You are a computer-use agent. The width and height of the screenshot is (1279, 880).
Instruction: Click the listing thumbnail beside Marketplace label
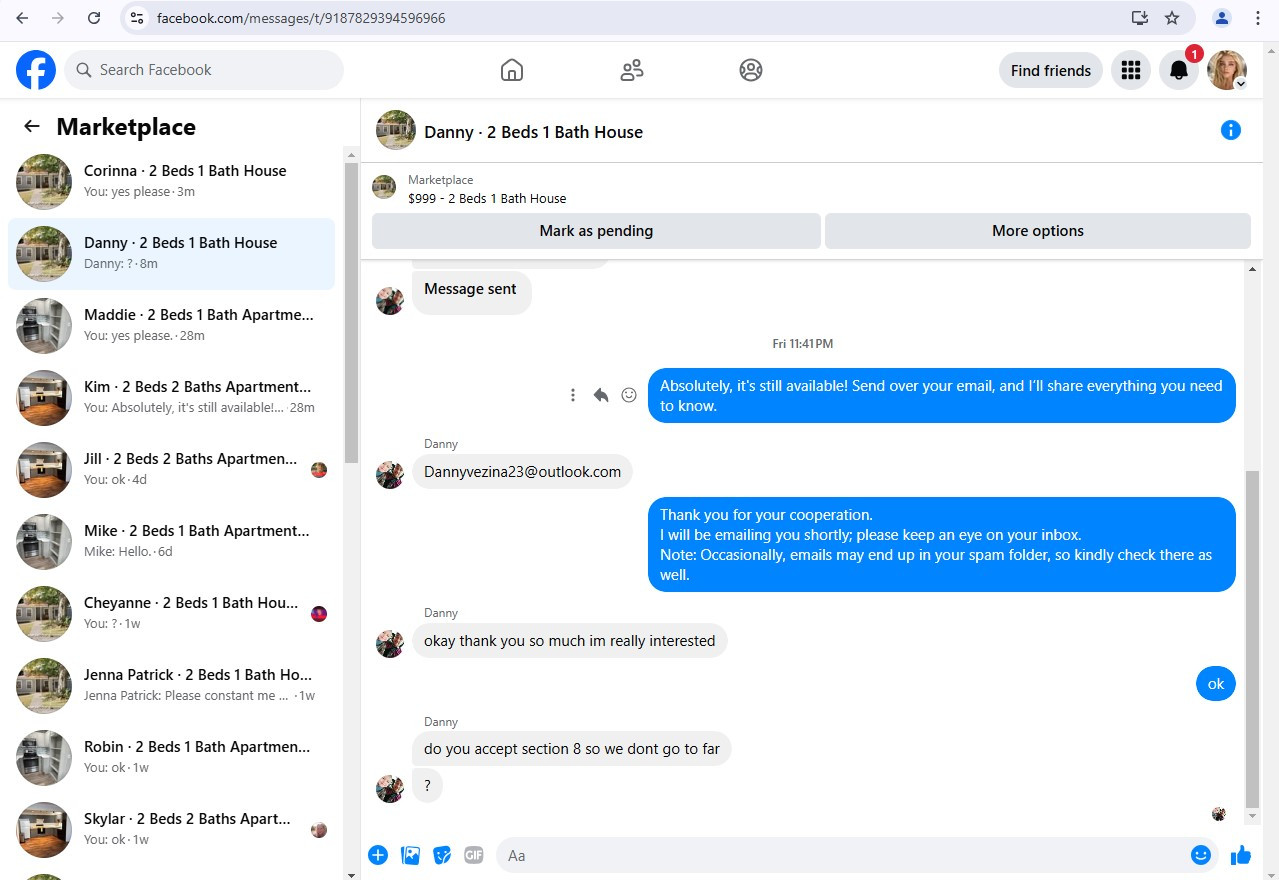[x=384, y=187]
